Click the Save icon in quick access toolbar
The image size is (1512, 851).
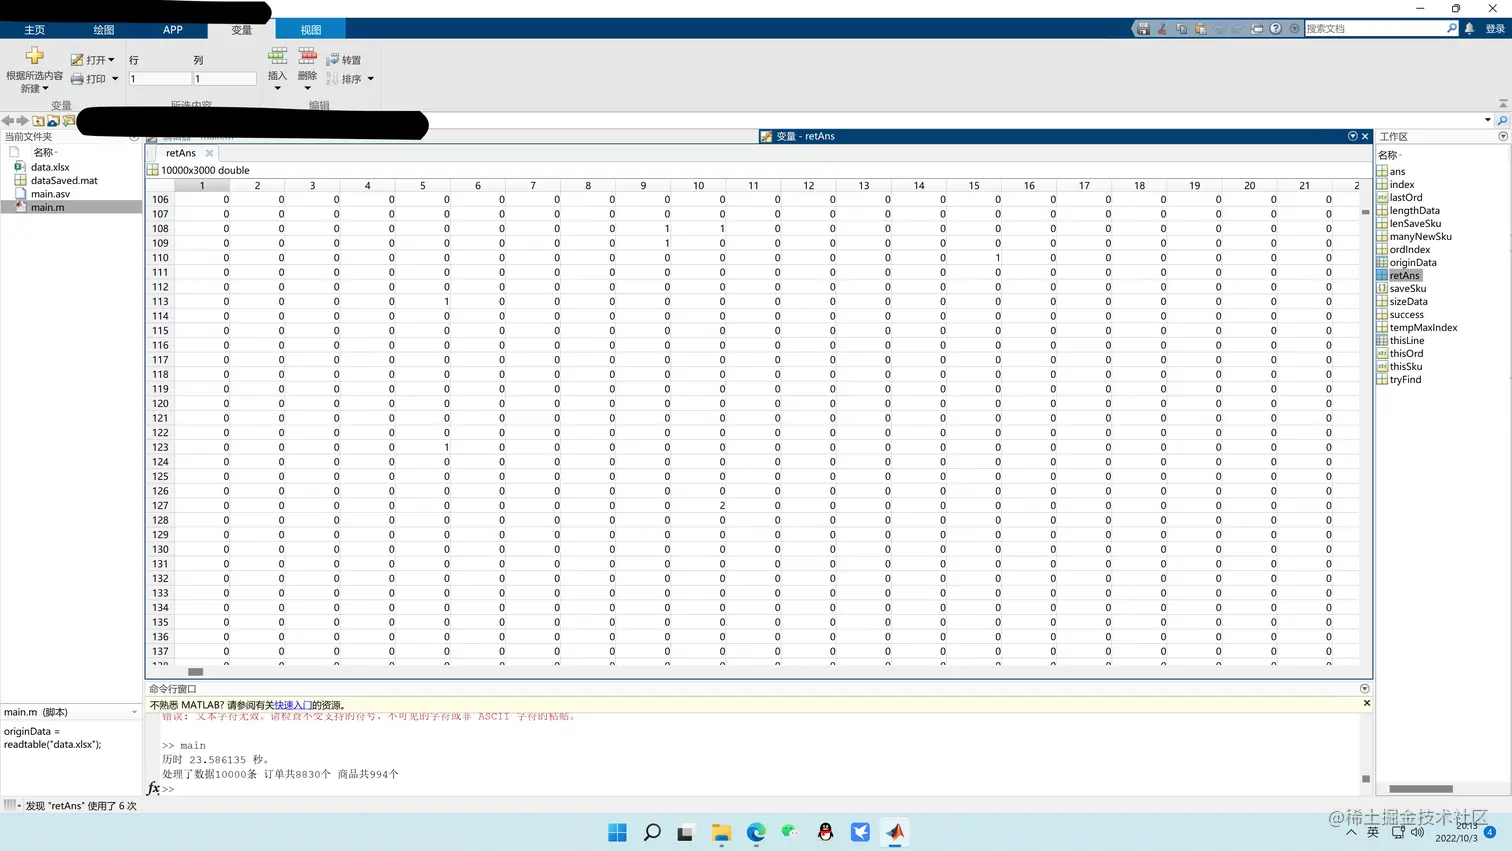pyautogui.click(x=1143, y=29)
